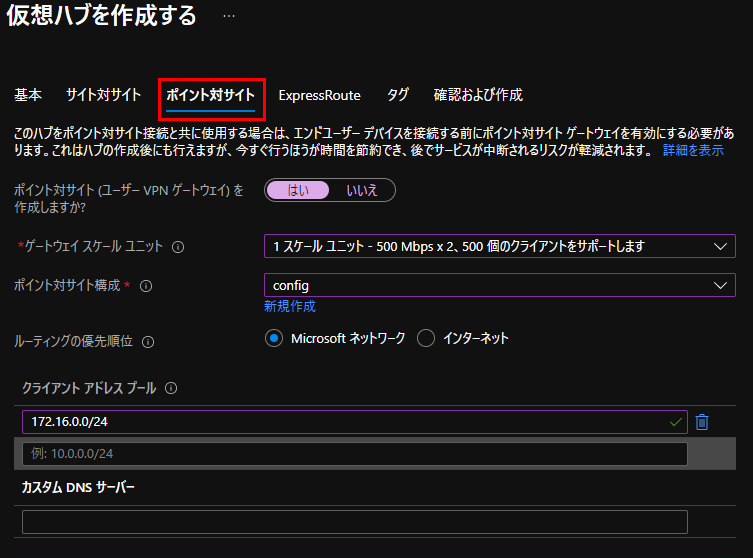Choose Microsoft ネットワーク routing preference

(x=274, y=338)
